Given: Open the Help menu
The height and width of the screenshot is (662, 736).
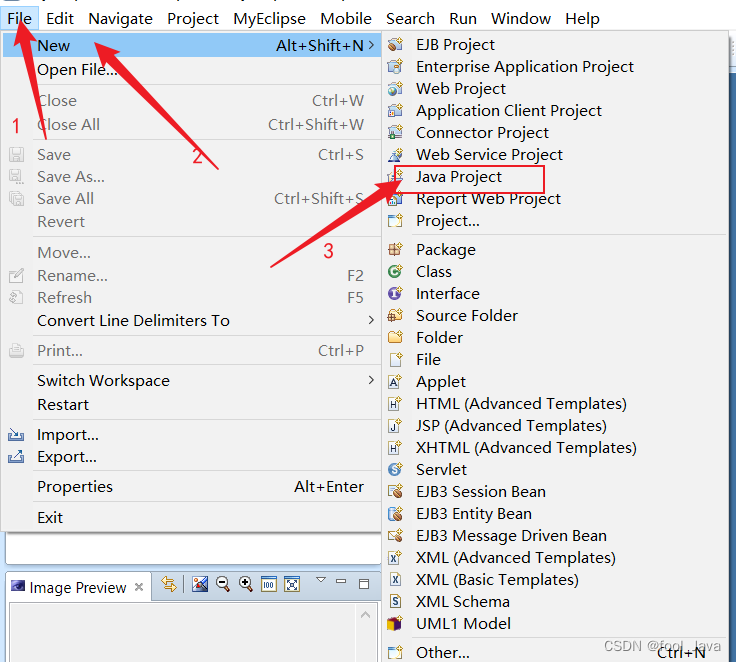Looking at the screenshot, I should pos(582,18).
